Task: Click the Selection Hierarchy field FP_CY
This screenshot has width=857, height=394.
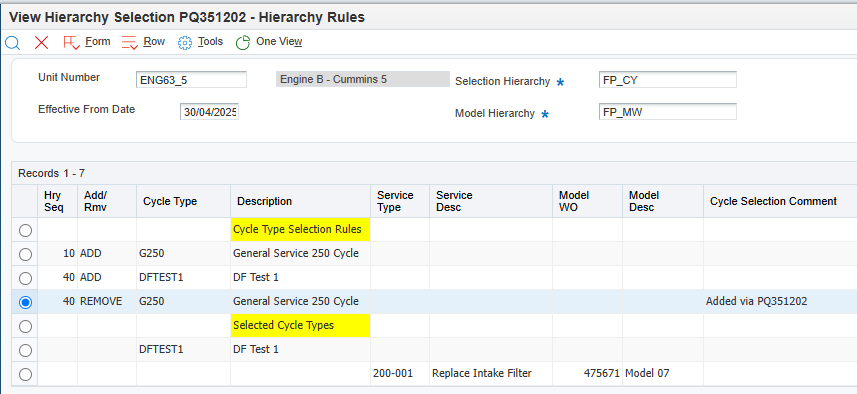Action: (x=668, y=80)
